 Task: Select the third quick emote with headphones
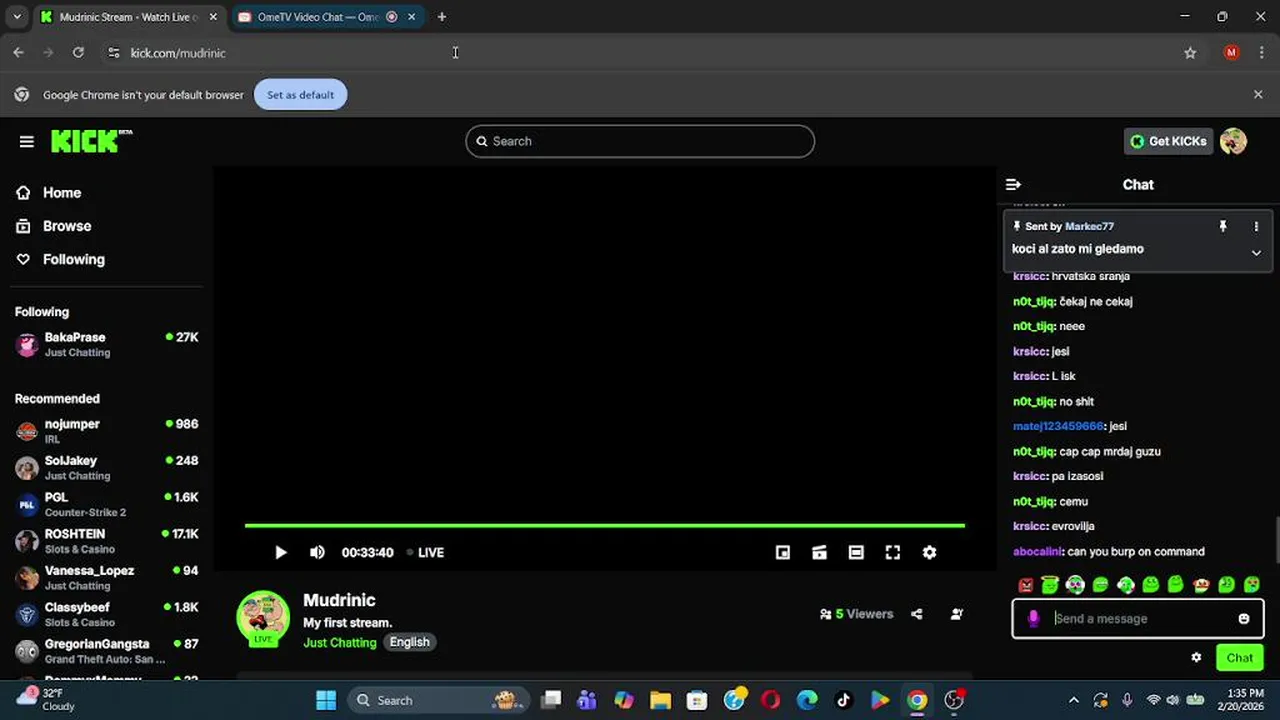tap(1075, 585)
